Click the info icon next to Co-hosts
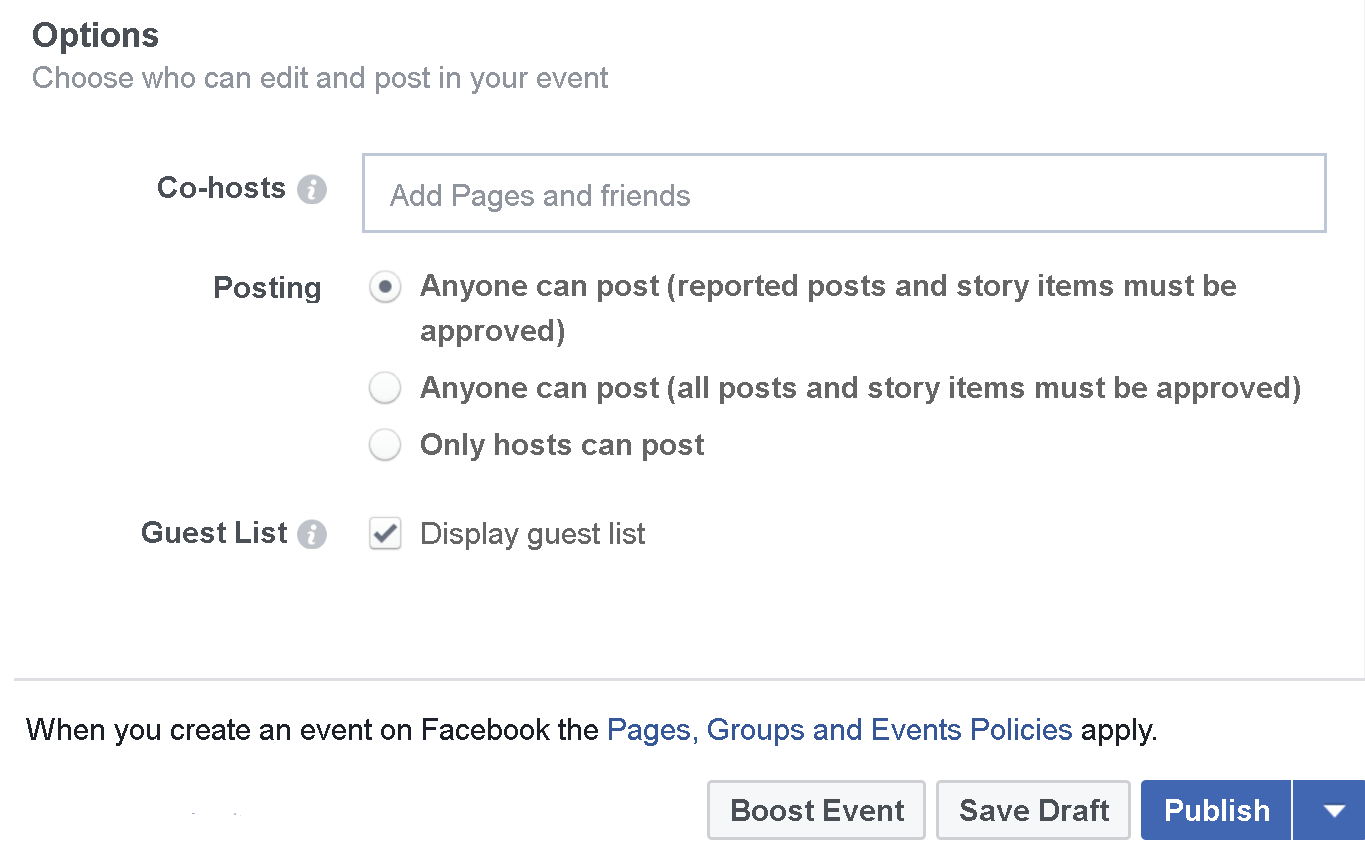 (312, 189)
